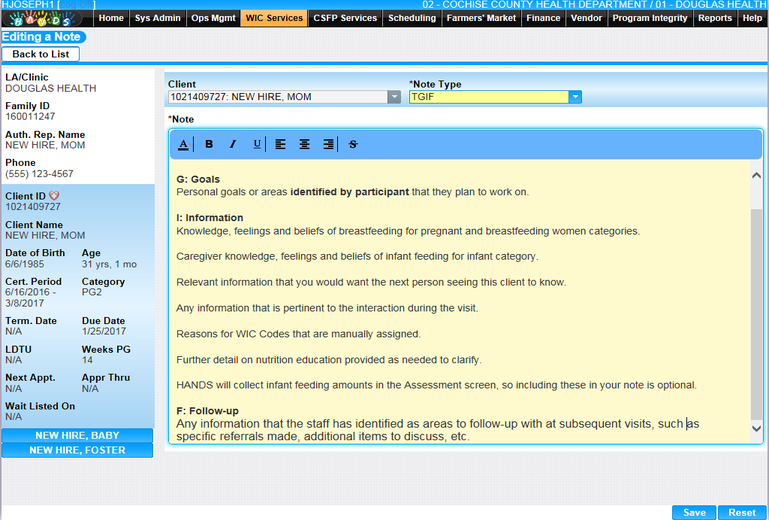Open the Farmers' Market menu
The width and height of the screenshot is (769, 520).
tap(481, 18)
